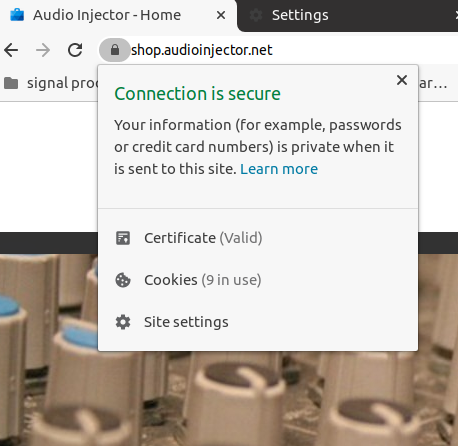Click the Settings tab gear icon
The height and width of the screenshot is (446, 458).
pos(256,15)
